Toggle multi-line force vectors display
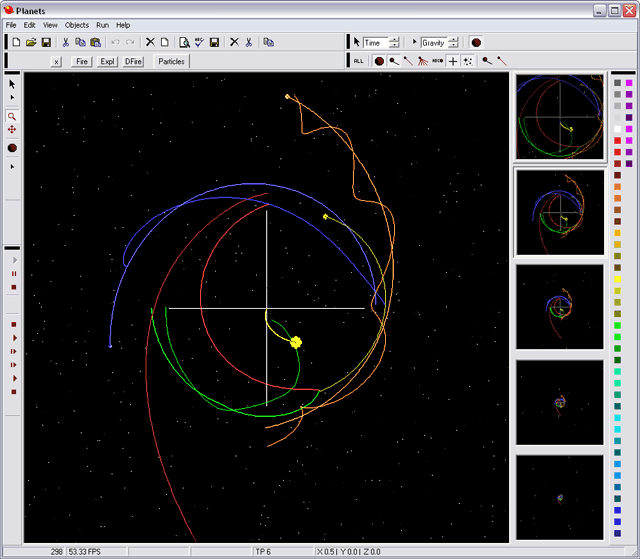The height and width of the screenshot is (559, 640). click(423, 61)
